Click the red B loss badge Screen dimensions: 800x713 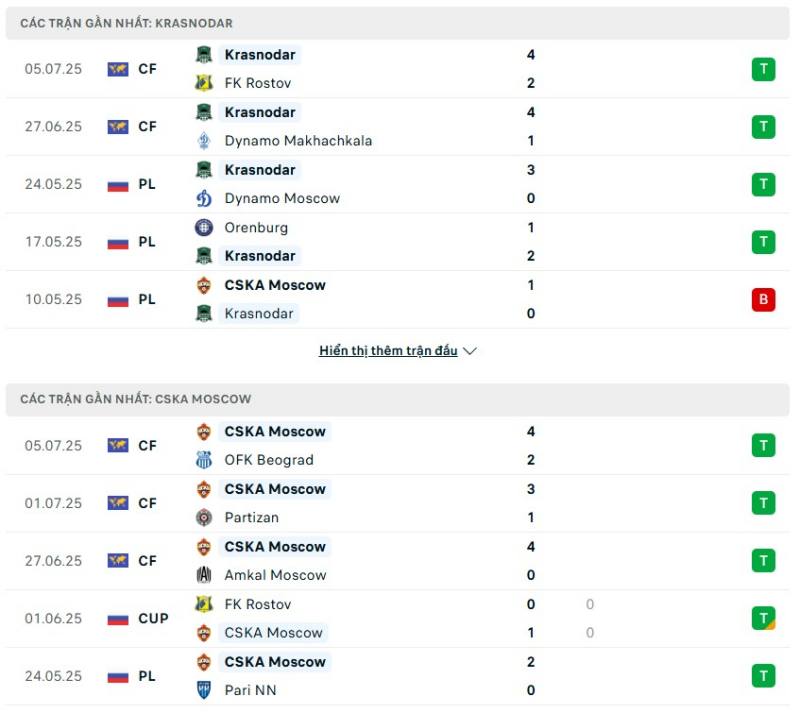click(x=763, y=300)
